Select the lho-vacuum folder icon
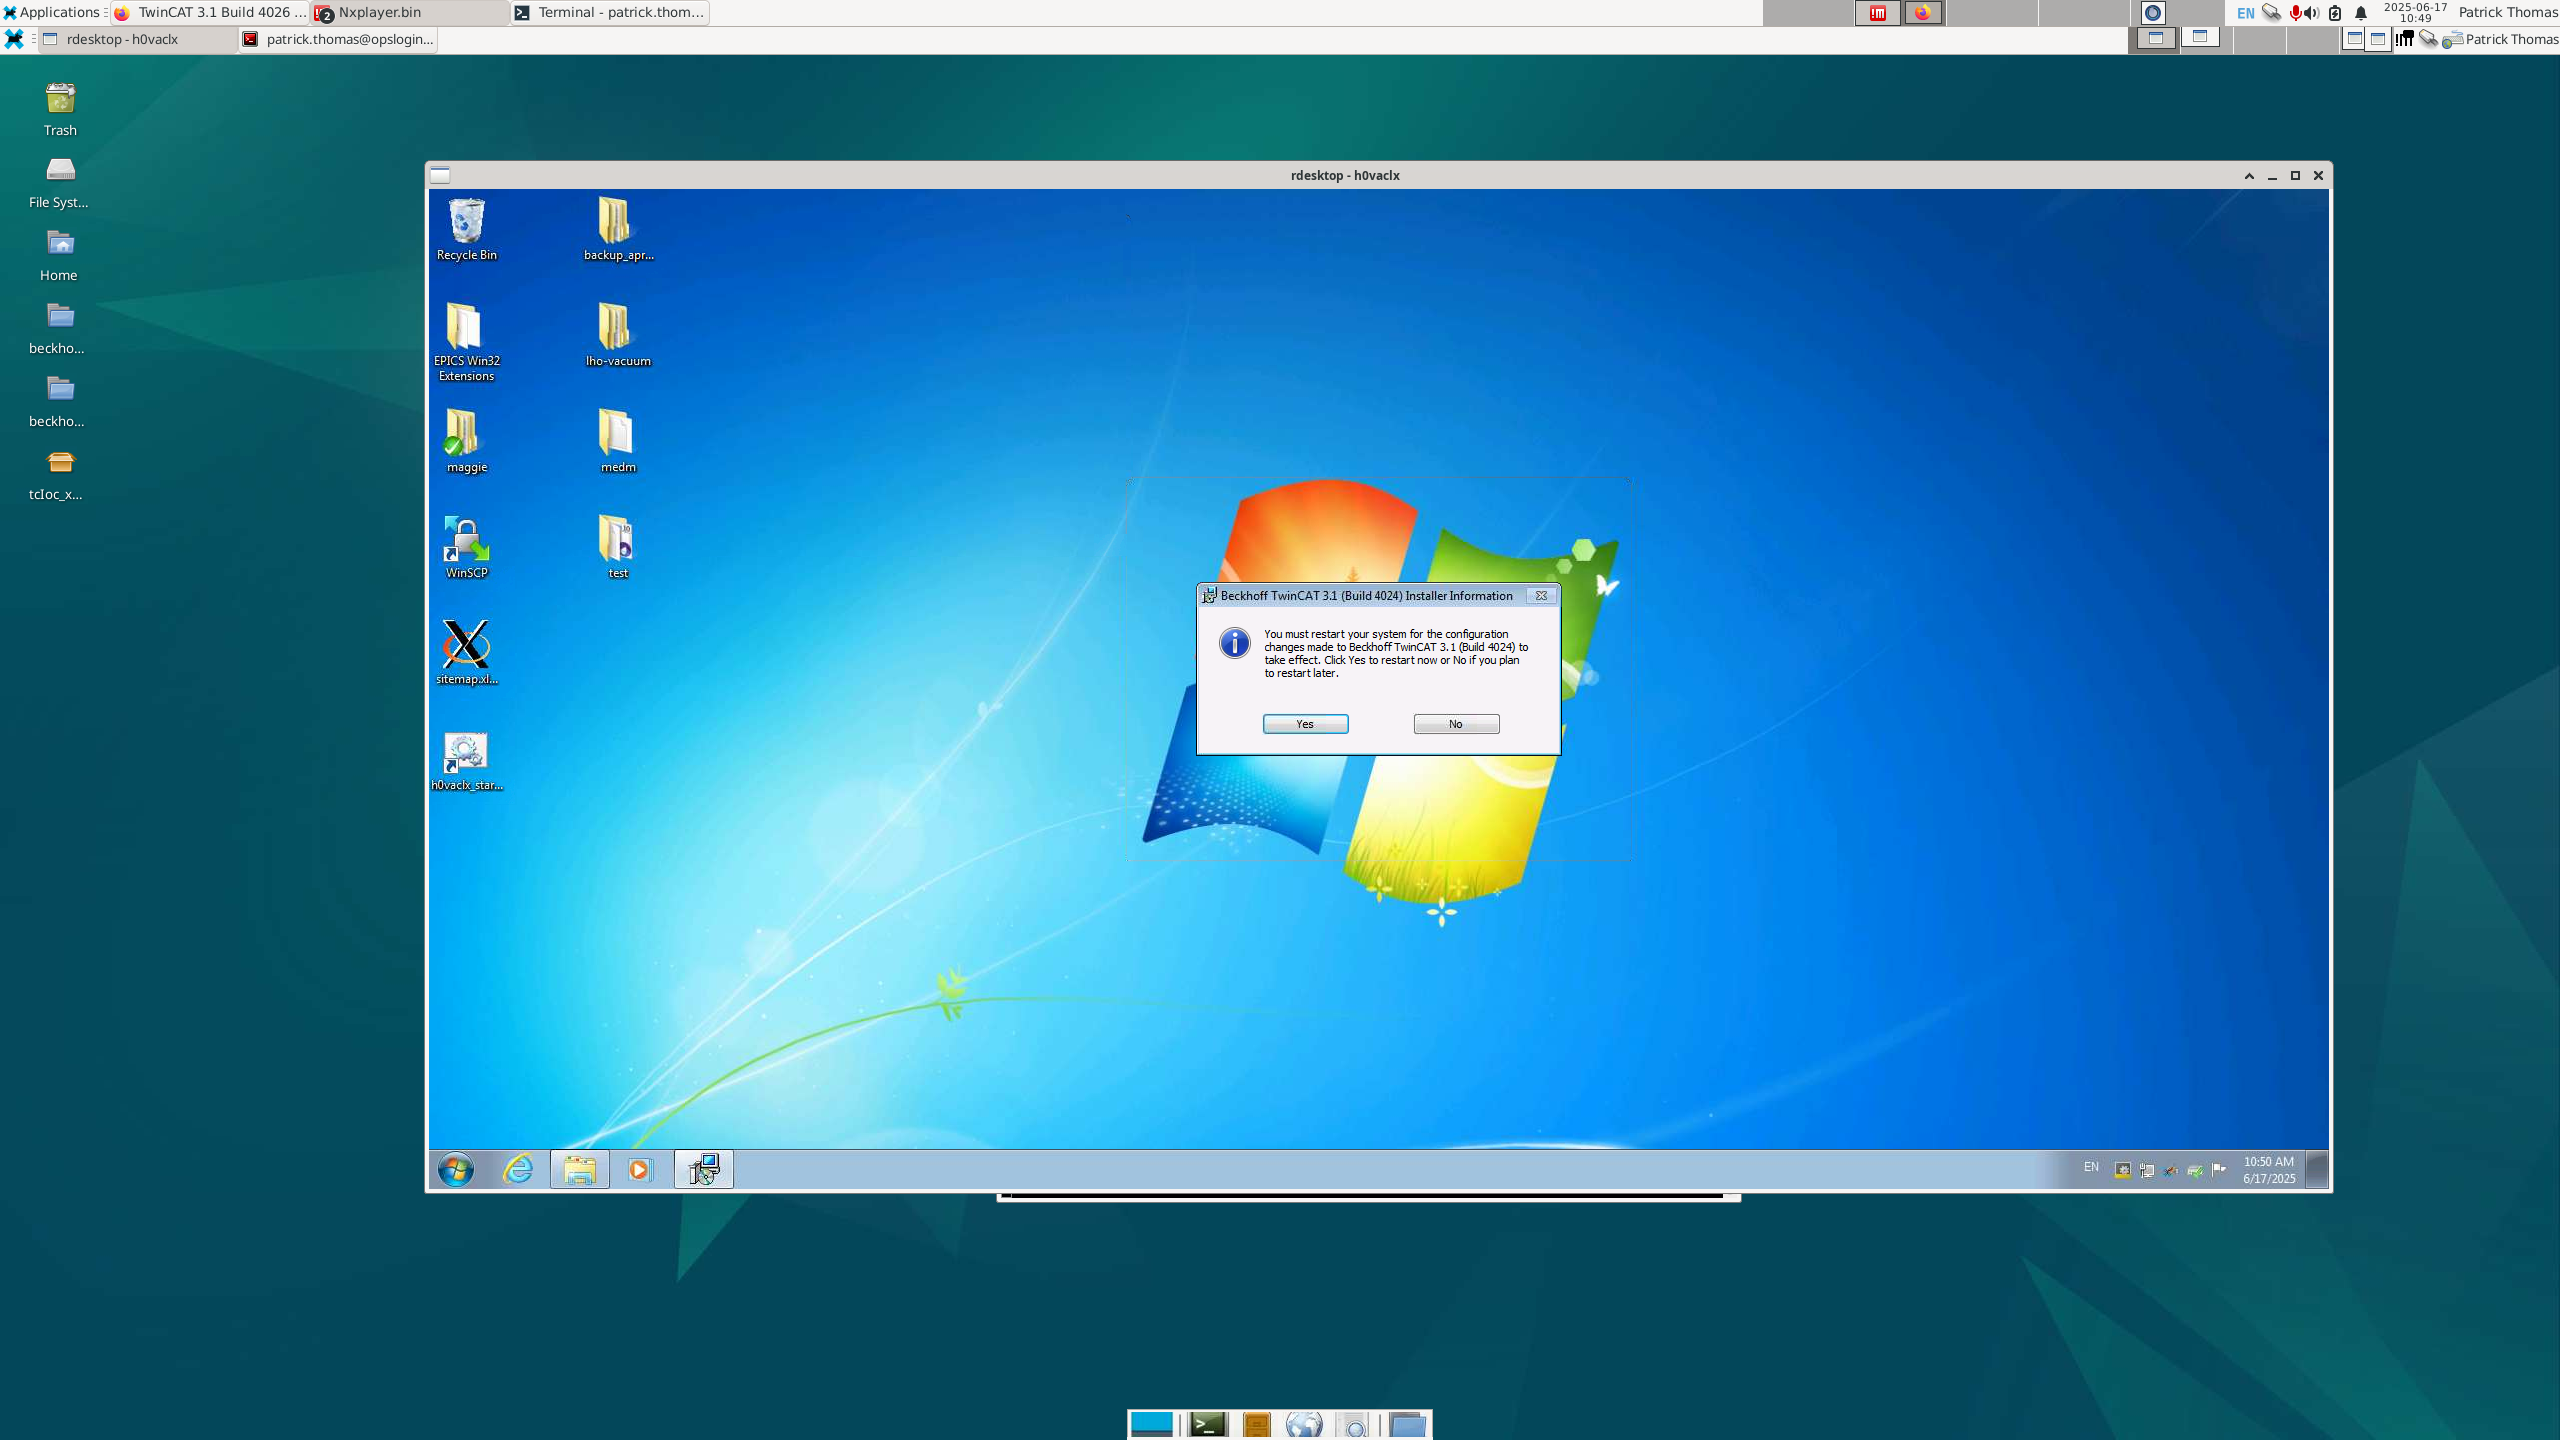The image size is (2560, 1440). coord(618,335)
